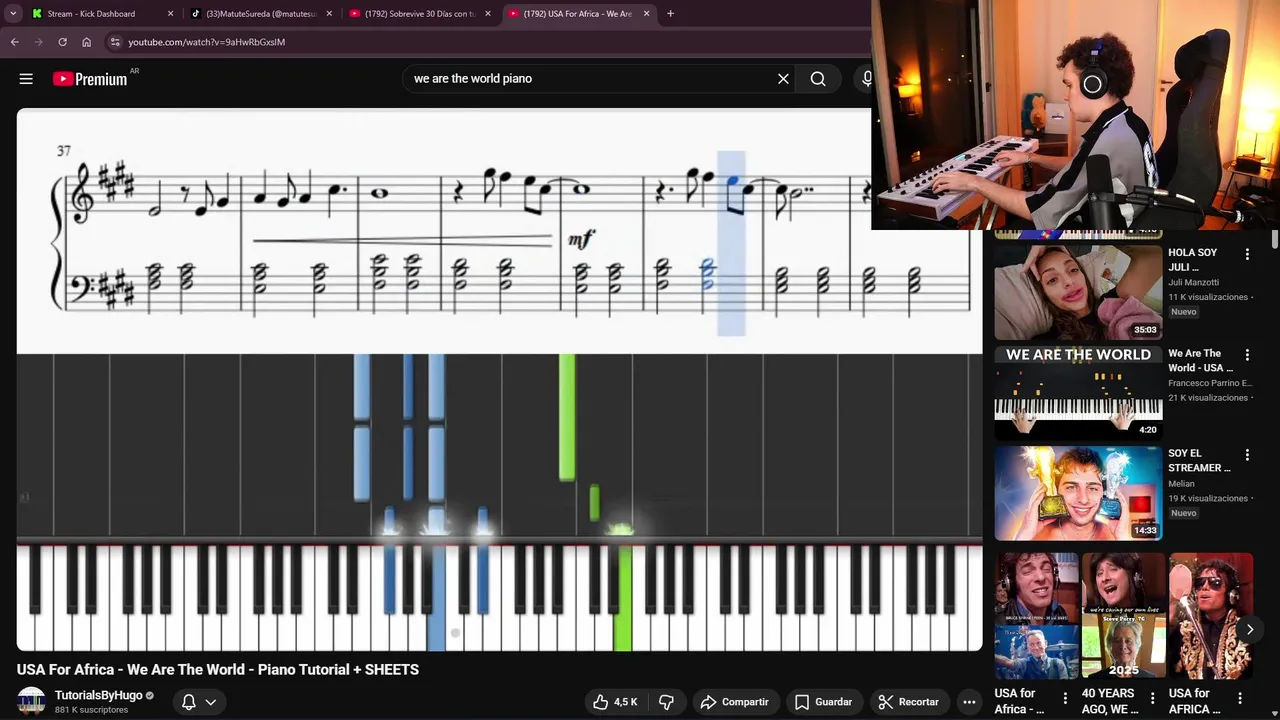Screen dimensions: 1280x720
Task: Click the Francesco Parrino channel name
Action: point(1210,383)
